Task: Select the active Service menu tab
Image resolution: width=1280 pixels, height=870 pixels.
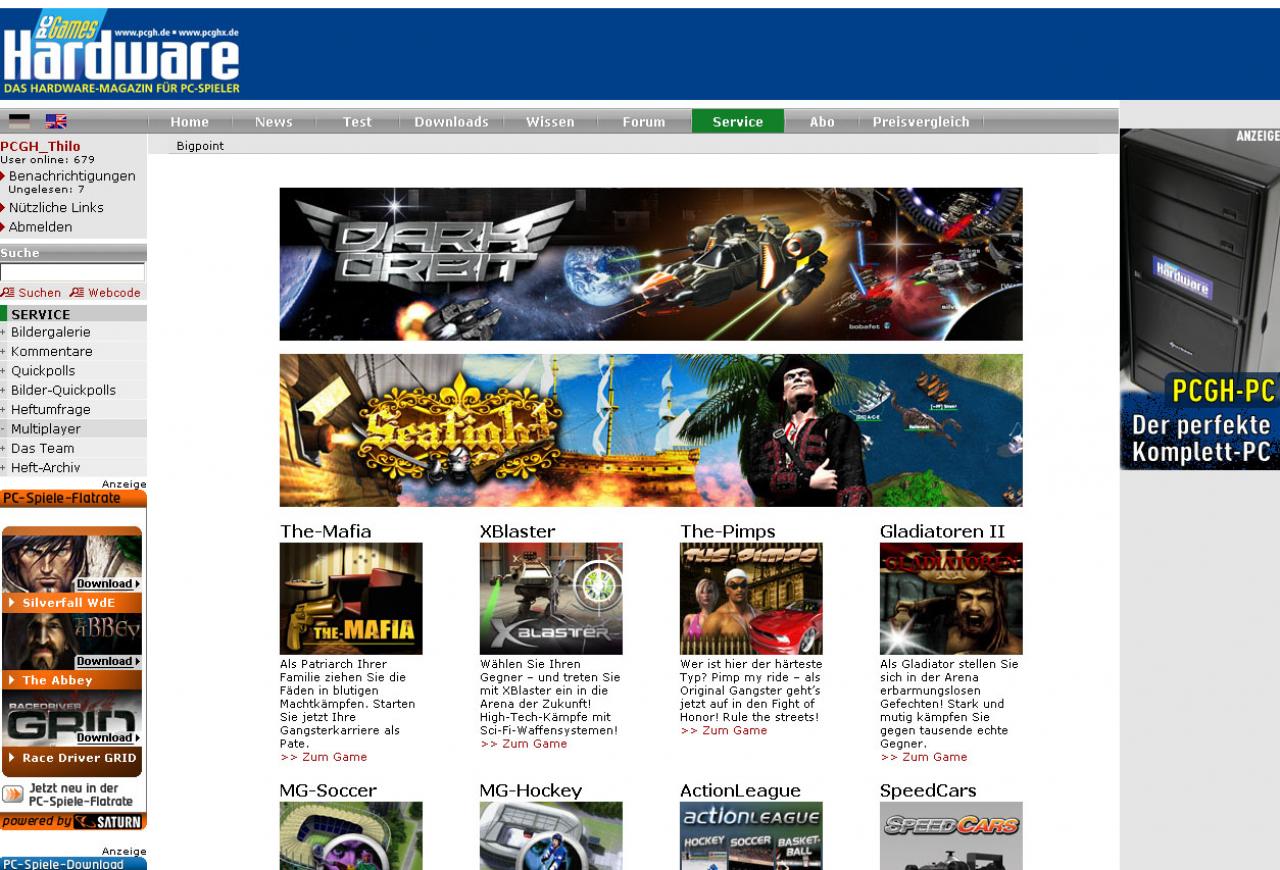Action: pos(738,122)
